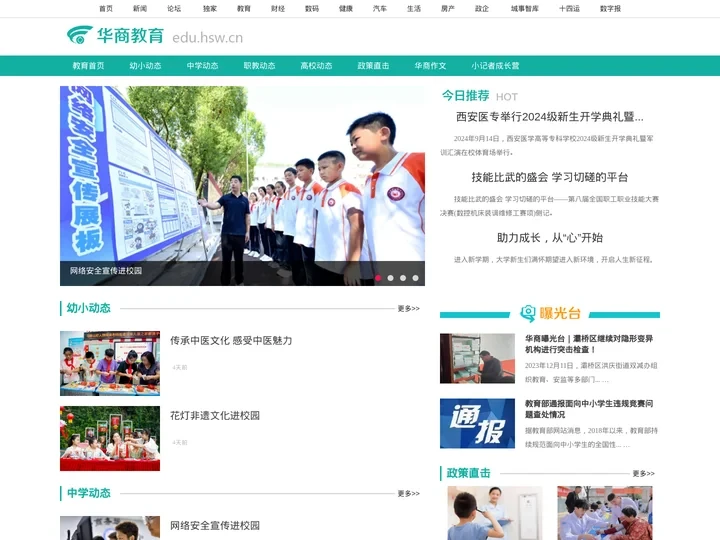Click the 2023年12月11日 曝光台 summary text
The image size is (720, 540).
pos(591,372)
